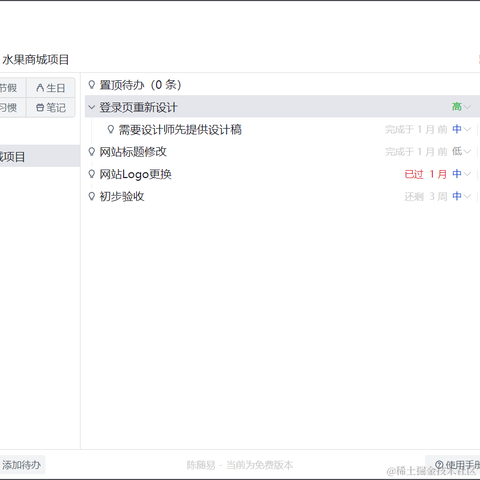Switch to the 生日 tab
Screen dimensions: 480x480
point(51,88)
